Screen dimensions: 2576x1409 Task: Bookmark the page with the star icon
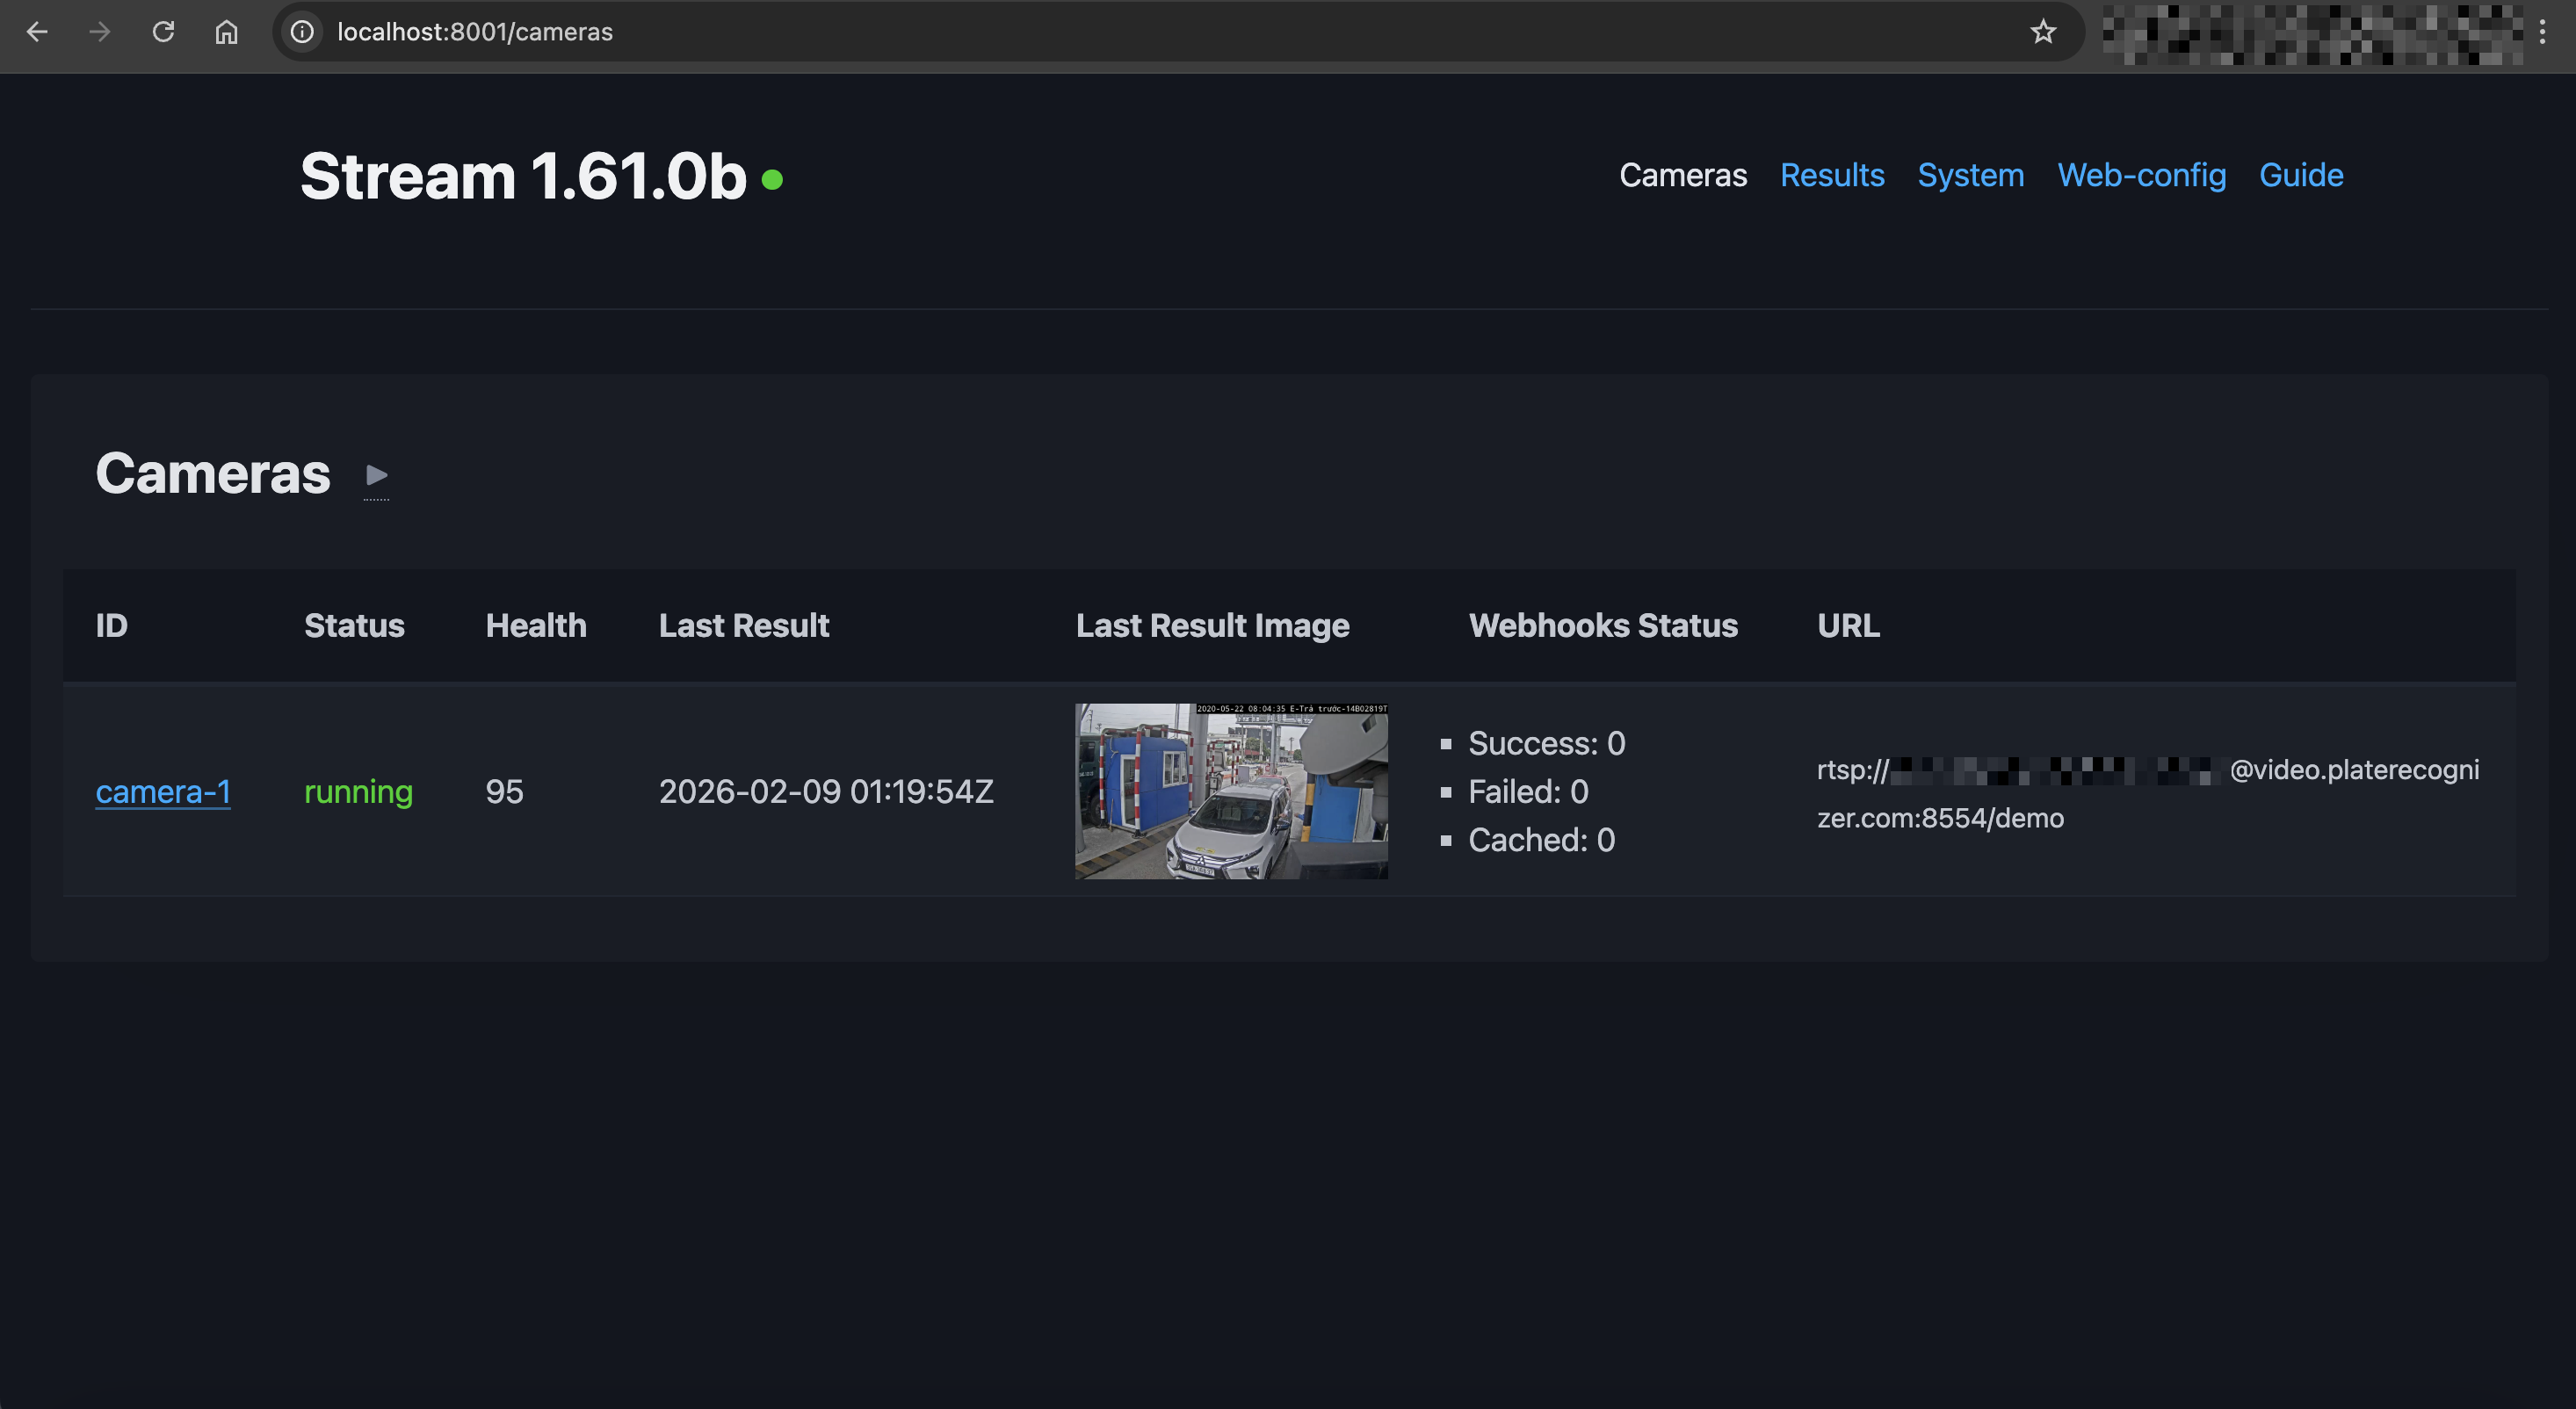(x=2043, y=32)
